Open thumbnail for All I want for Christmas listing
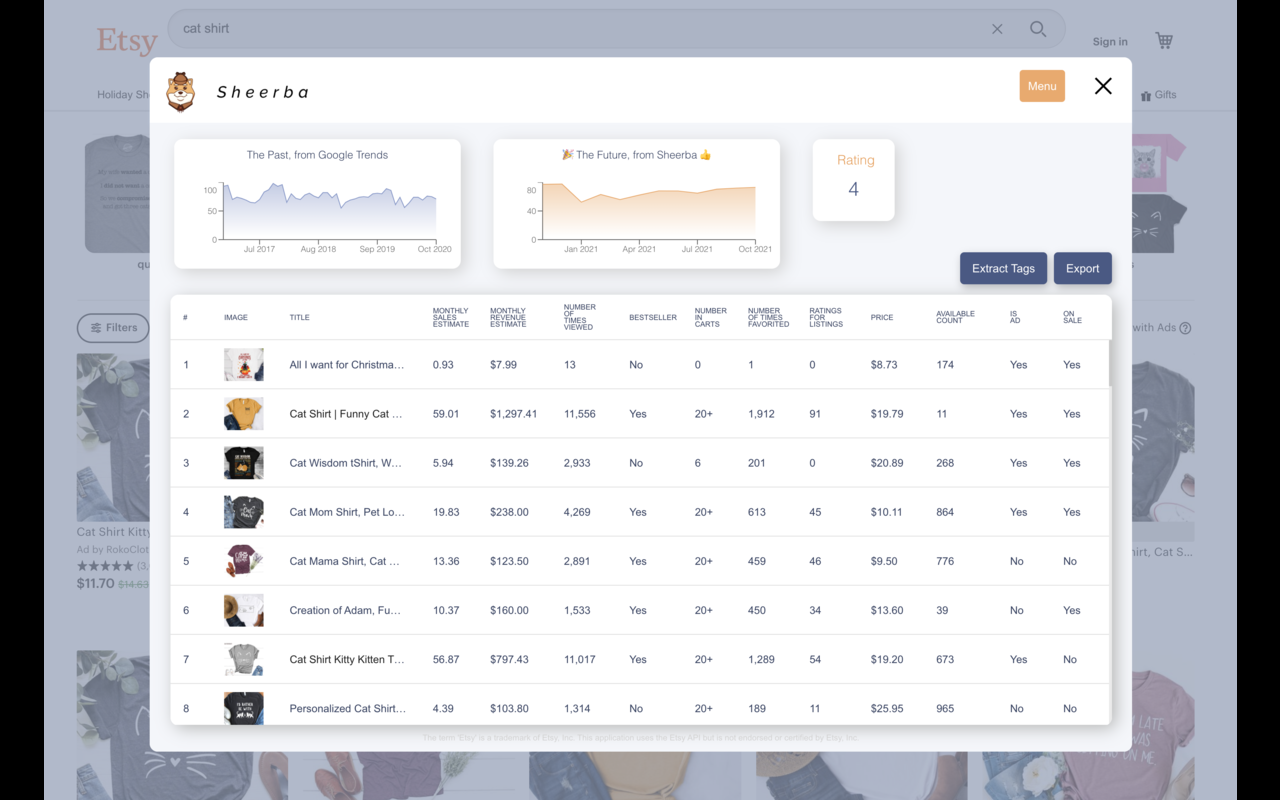 [244, 365]
